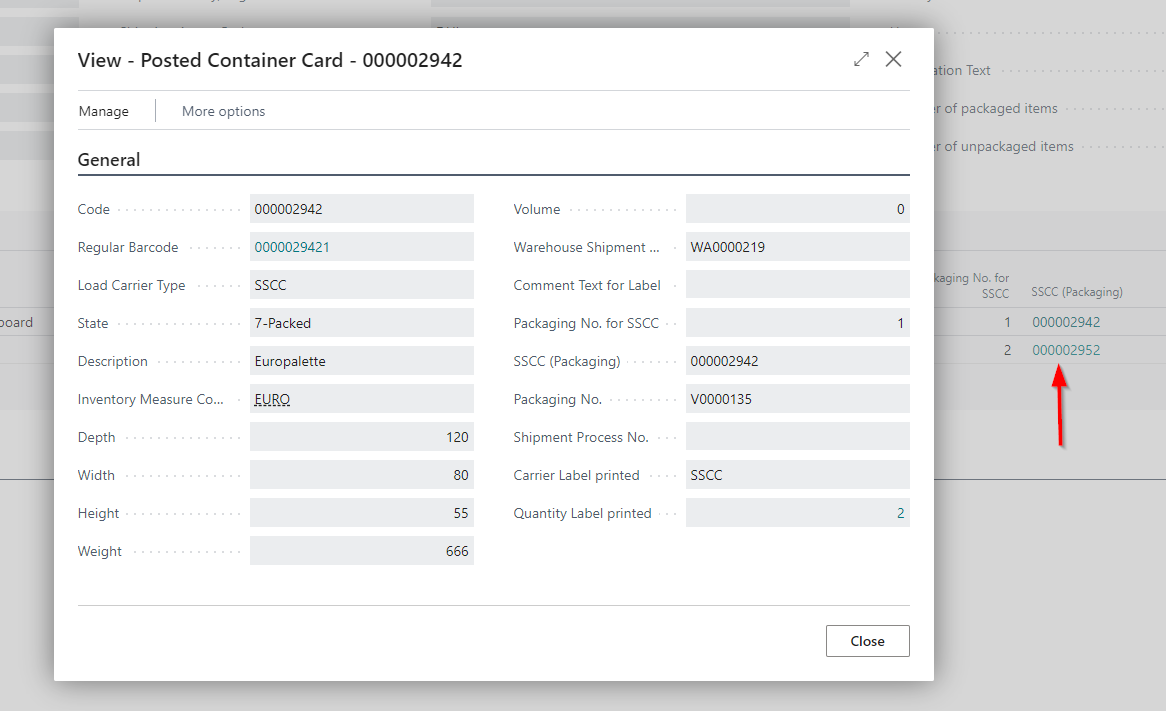The image size is (1166, 711).
Task: Click the Weight field showing 666
Action: 361,551
